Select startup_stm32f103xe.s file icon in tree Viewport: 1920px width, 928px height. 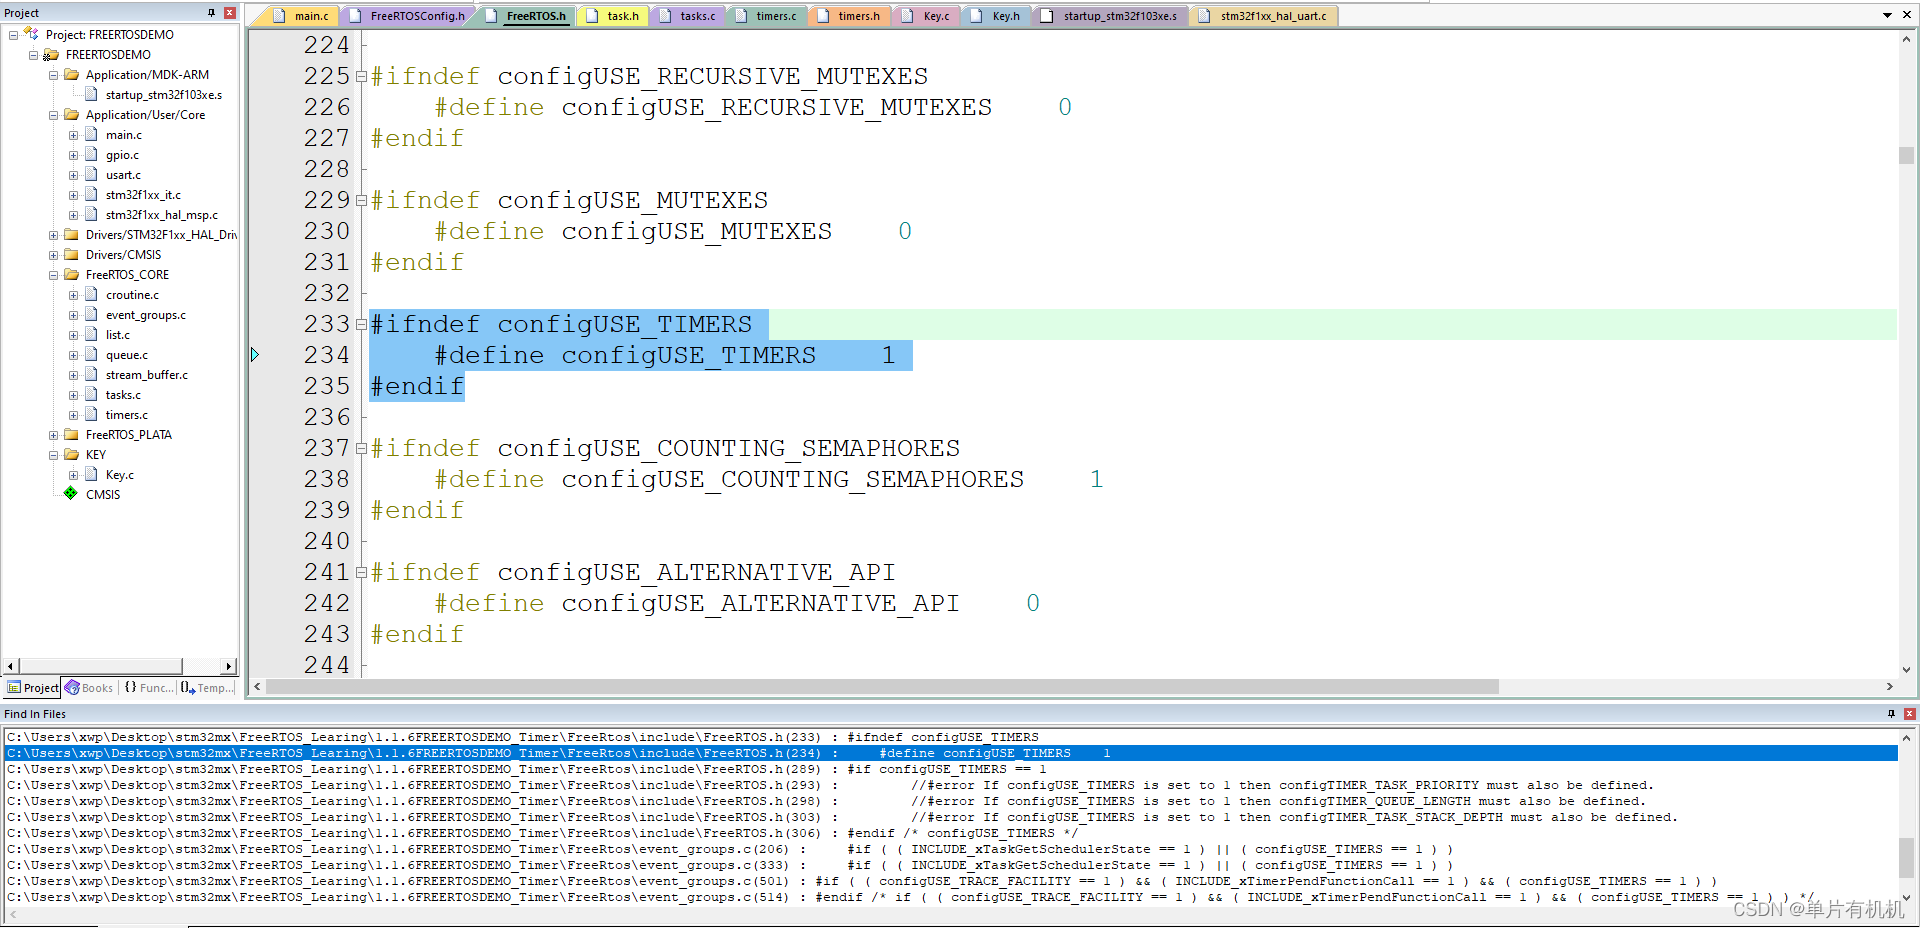click(91, 94)
